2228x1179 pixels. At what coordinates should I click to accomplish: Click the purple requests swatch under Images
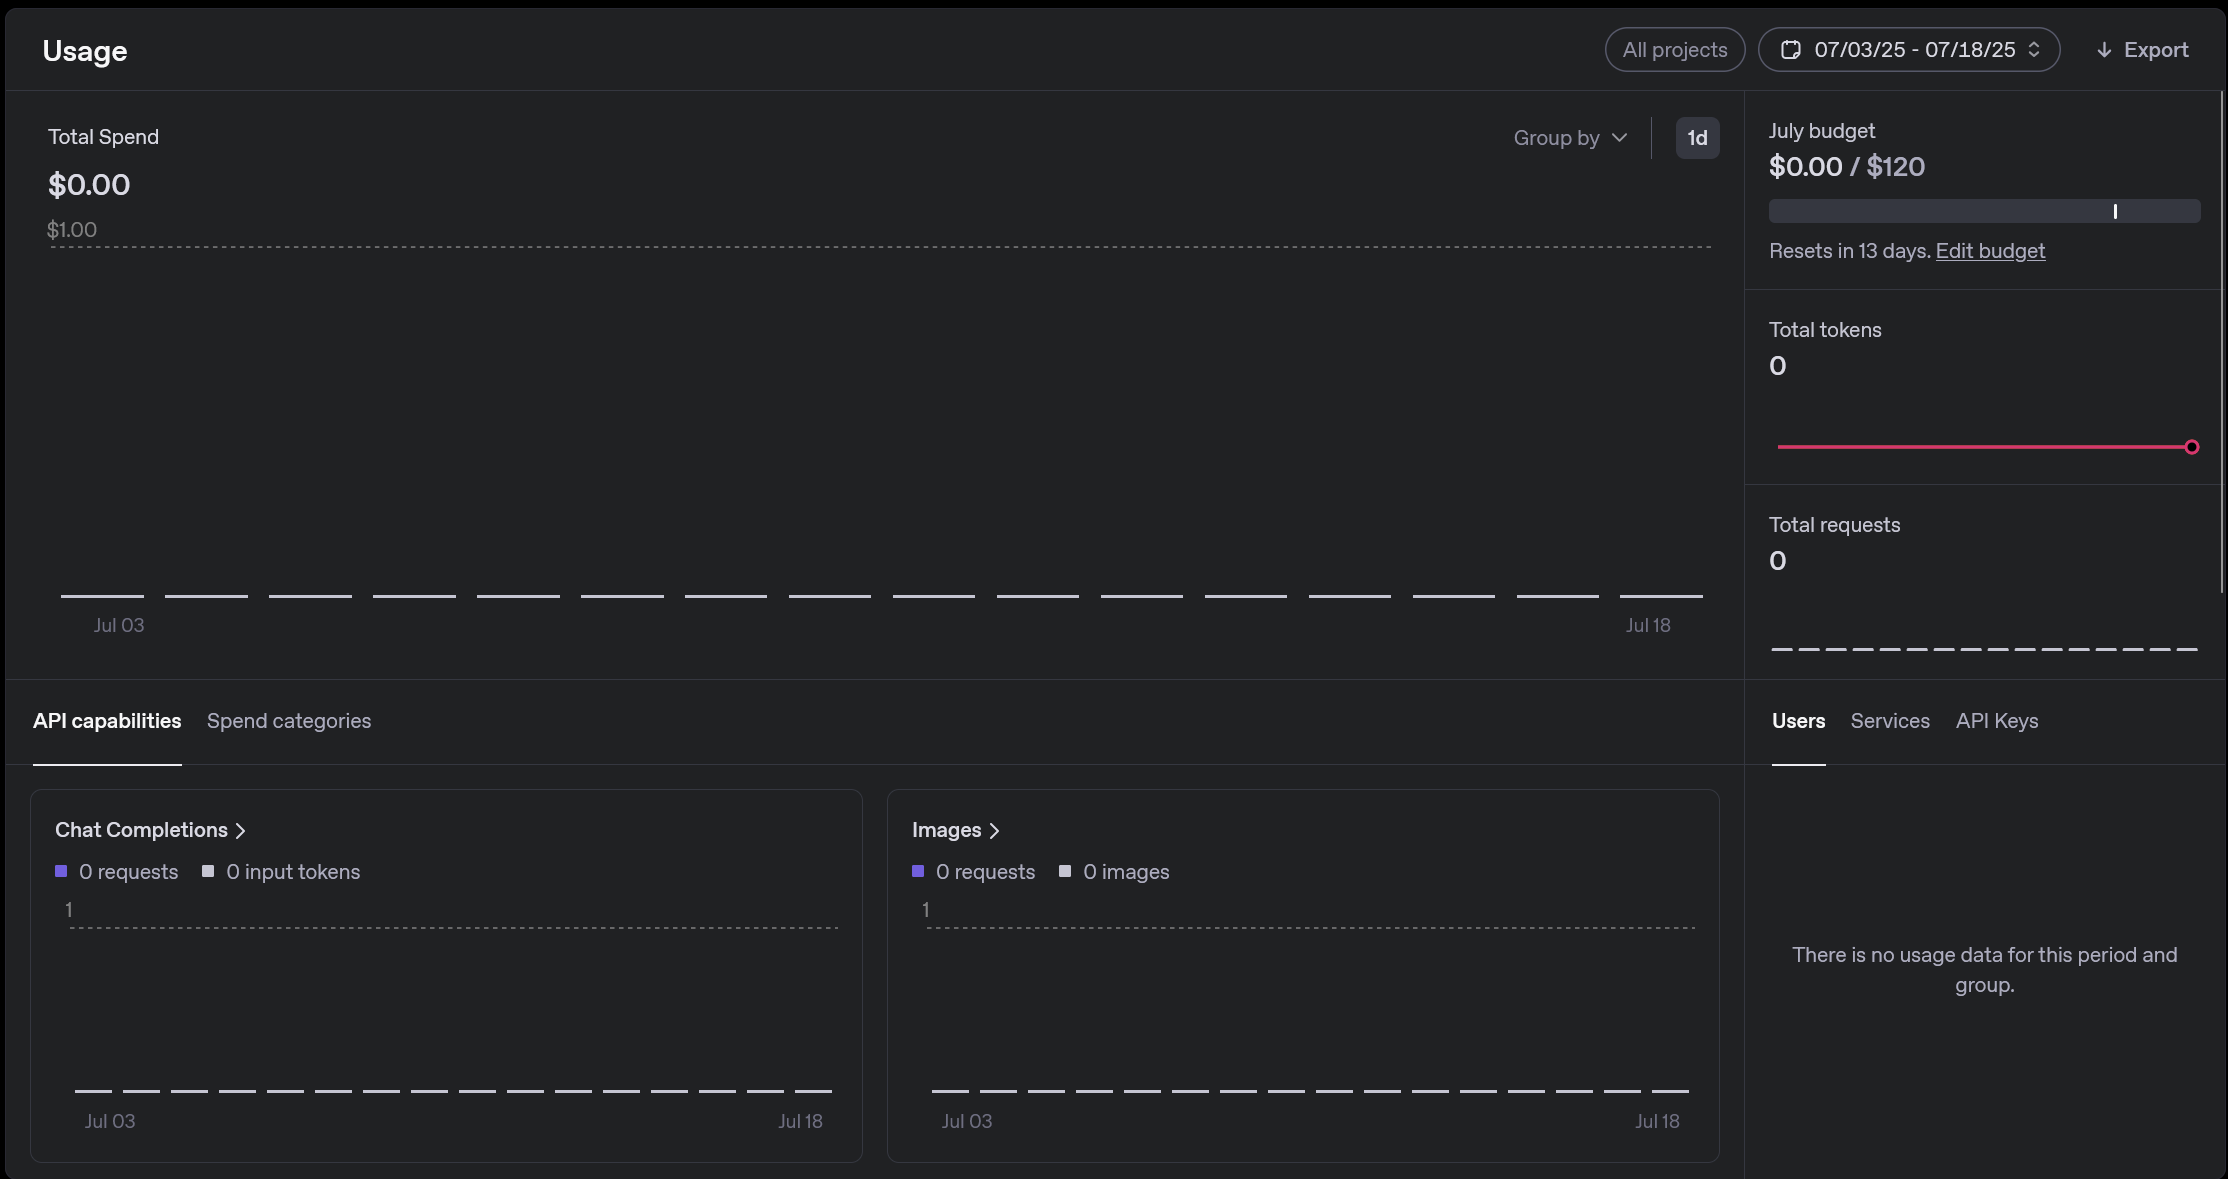click(918, 871)
